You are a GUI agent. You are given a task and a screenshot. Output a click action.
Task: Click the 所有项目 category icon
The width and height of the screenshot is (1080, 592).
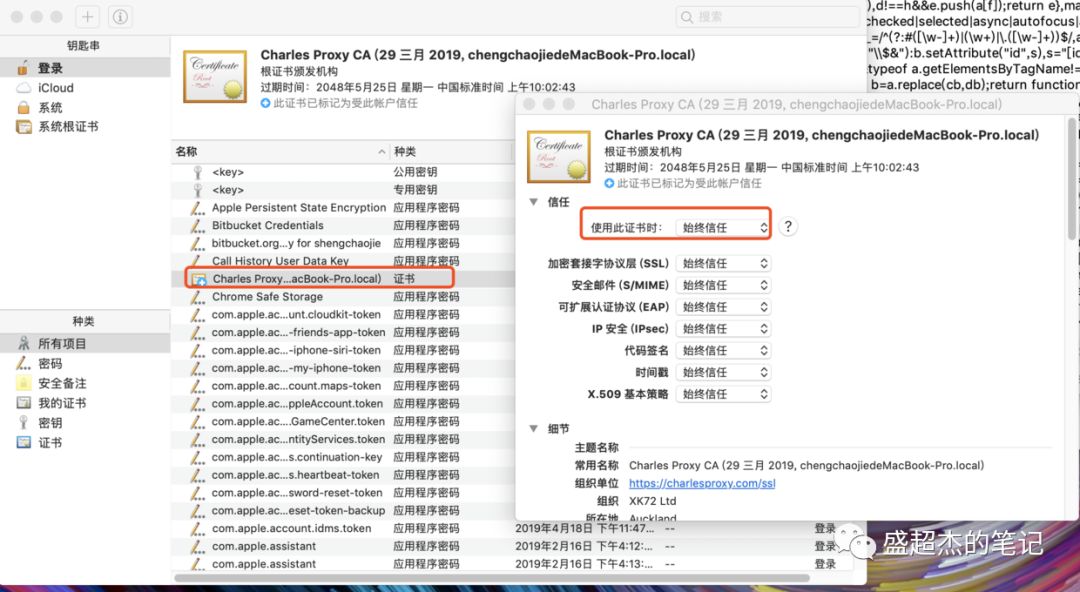click(x=23, y=343)
